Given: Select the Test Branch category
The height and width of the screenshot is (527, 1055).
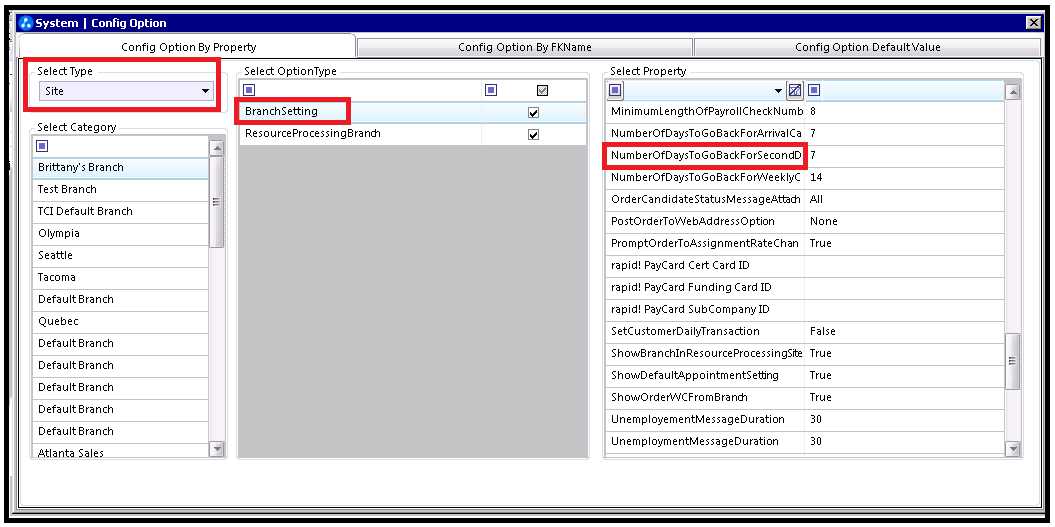Looking at the screenshot, I should pos(121,190).
